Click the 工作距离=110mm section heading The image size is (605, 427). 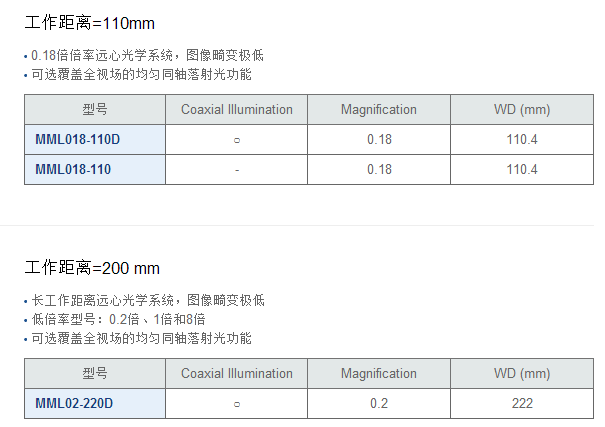(90, 23)
